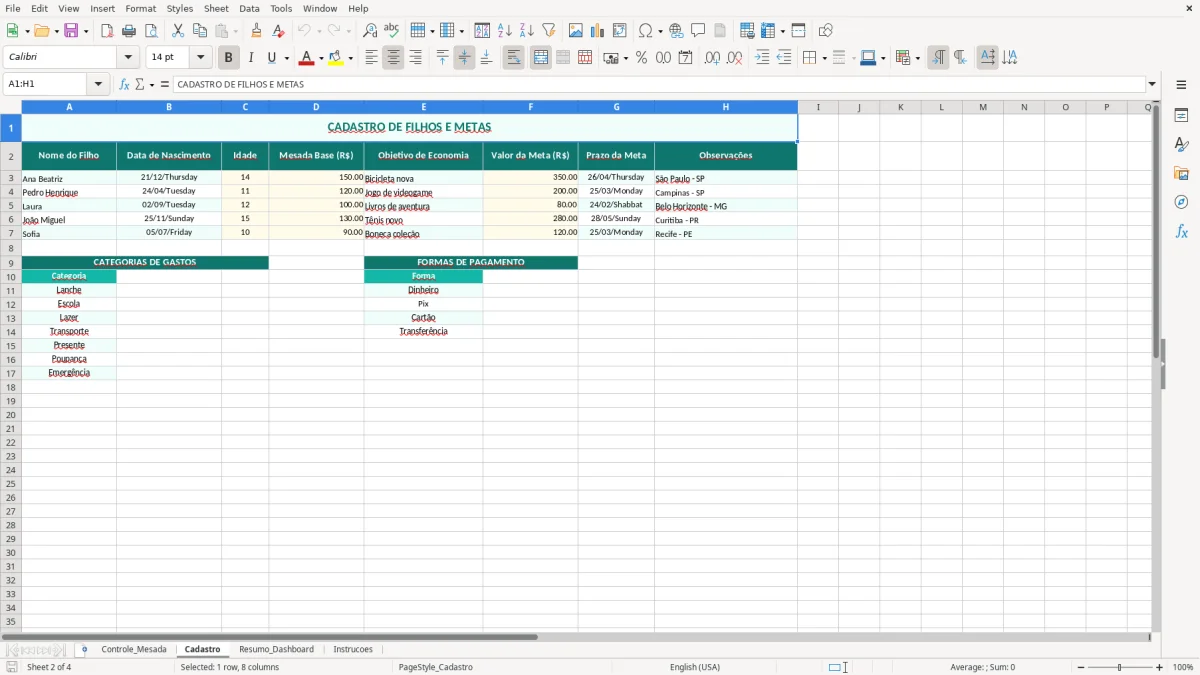Open the Sort dialog
This screenshot has height=675, width=1200.
[482, 31]
